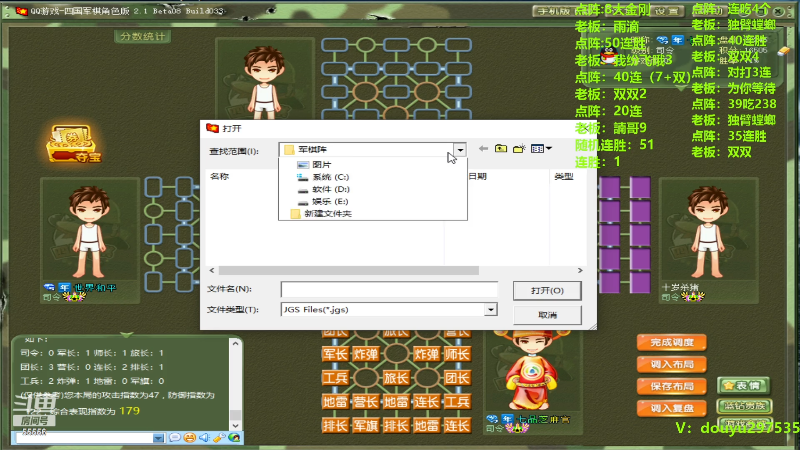Select the 炸弹 piece beside 师长
This screenshot has width=800, height=450.
427,354
